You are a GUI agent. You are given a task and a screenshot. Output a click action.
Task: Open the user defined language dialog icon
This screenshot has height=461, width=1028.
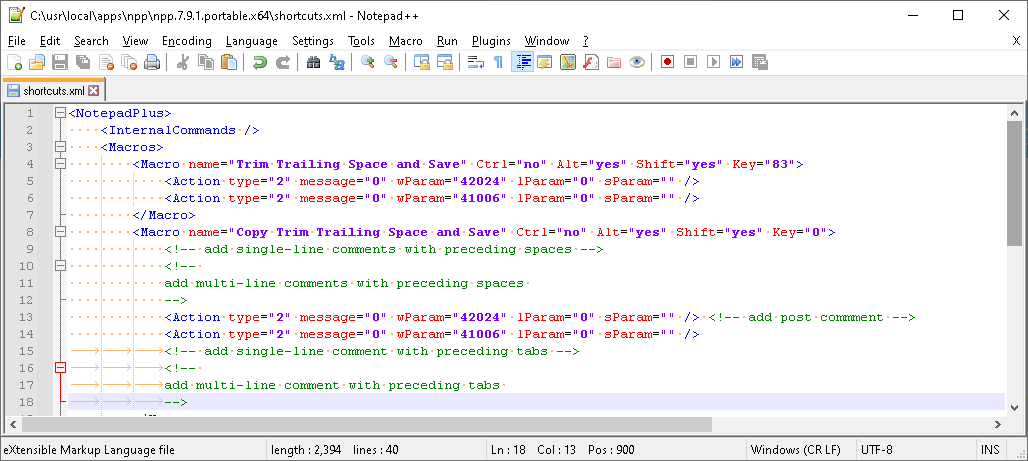545,62
